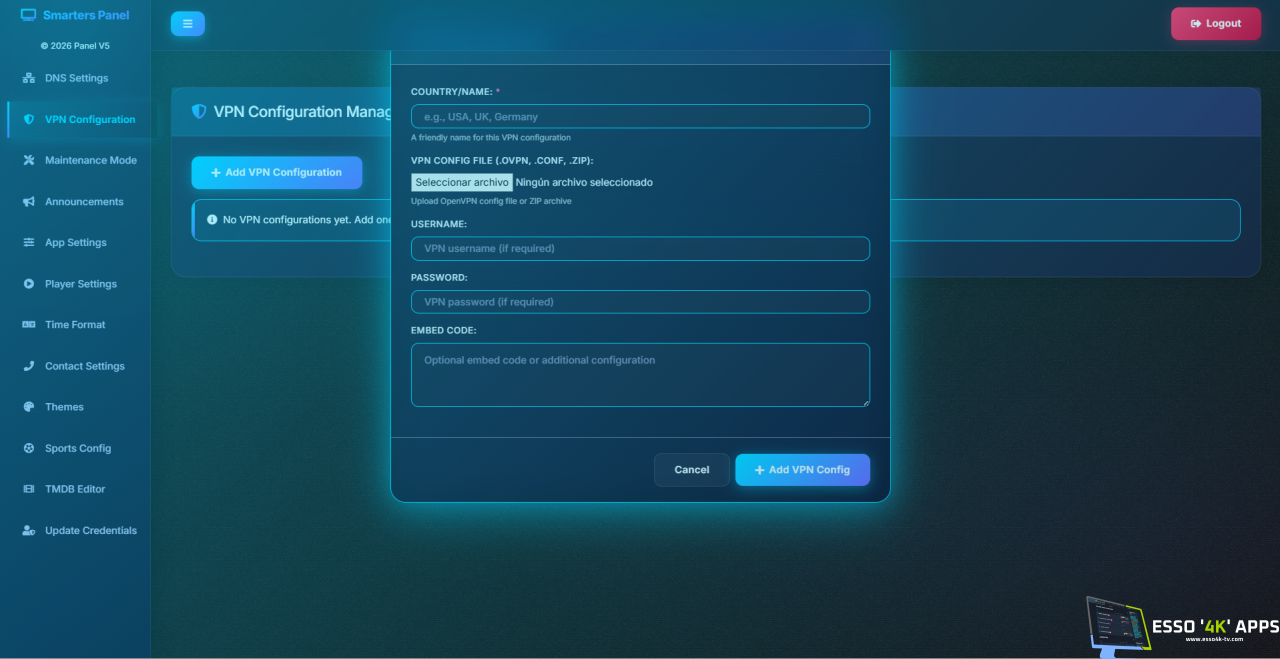Click the hamburger menu toggle button
Viewport: 1280px width, 659px height.
click(x=187, y=24)
